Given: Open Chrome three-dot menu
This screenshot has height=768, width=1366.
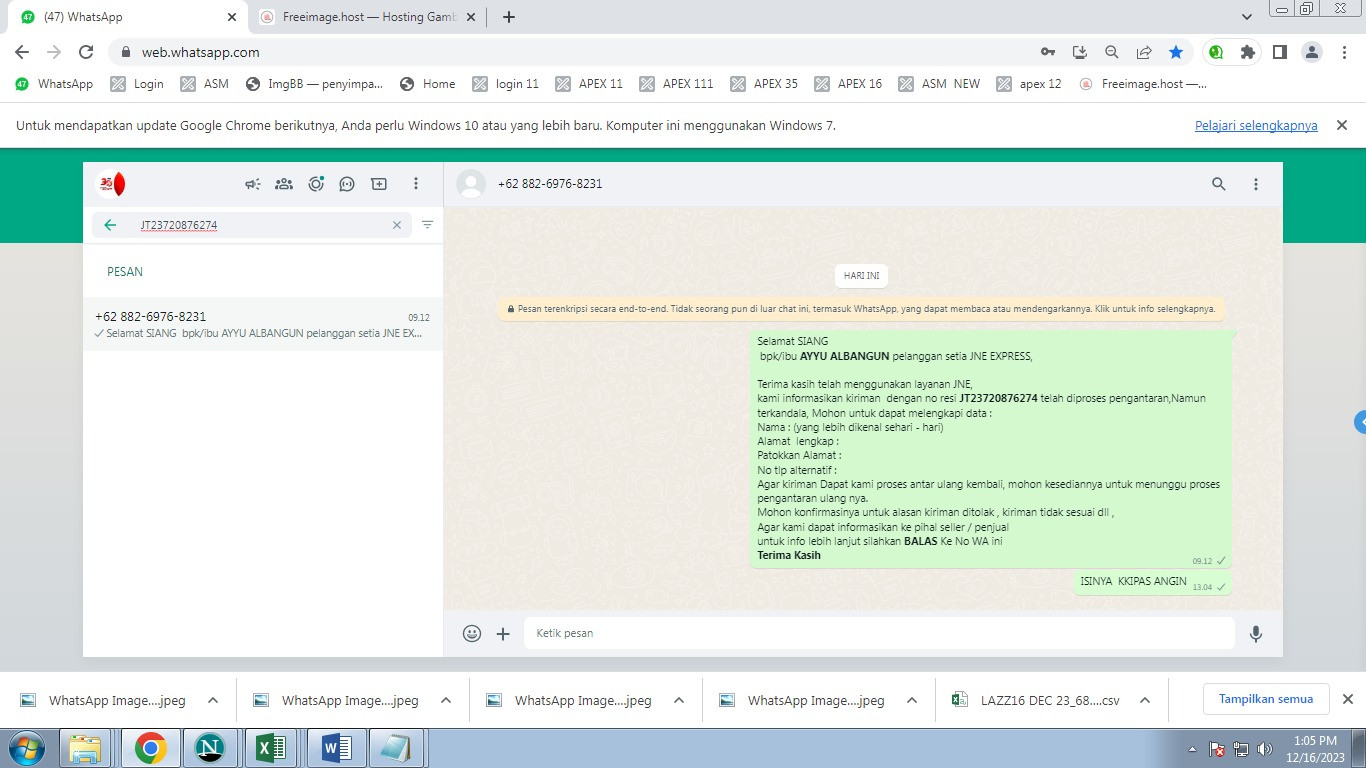Looking at the screenshot, I should (1344, 52).
